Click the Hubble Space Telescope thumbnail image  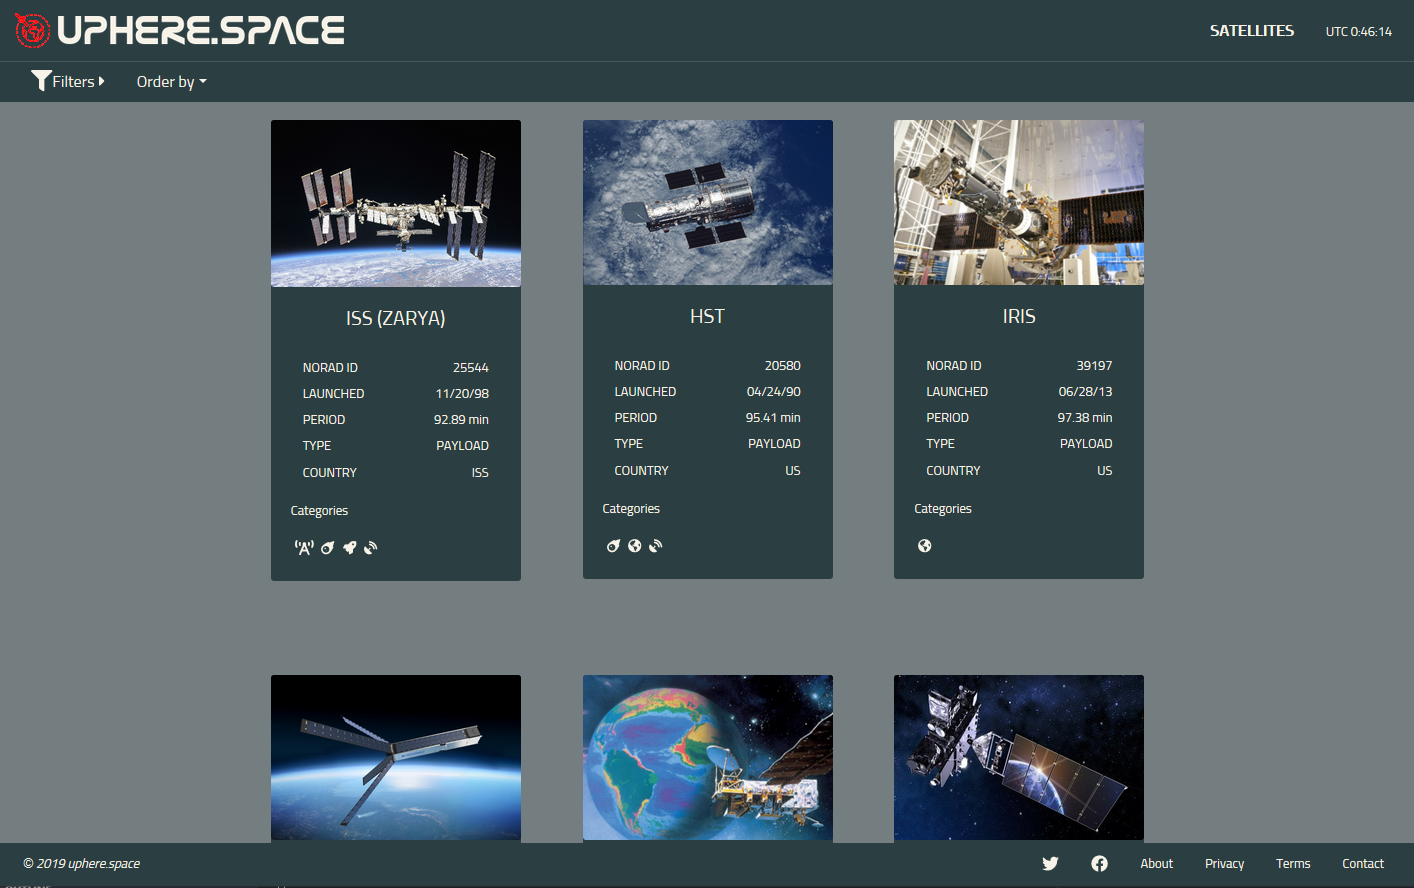pos(707,202)
